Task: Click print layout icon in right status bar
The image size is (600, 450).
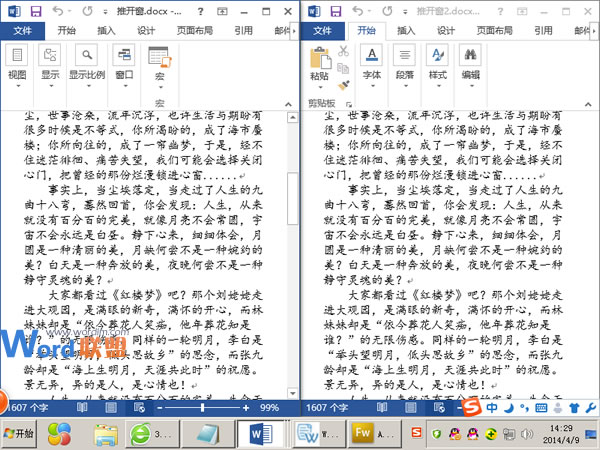Action: (411, 408)
